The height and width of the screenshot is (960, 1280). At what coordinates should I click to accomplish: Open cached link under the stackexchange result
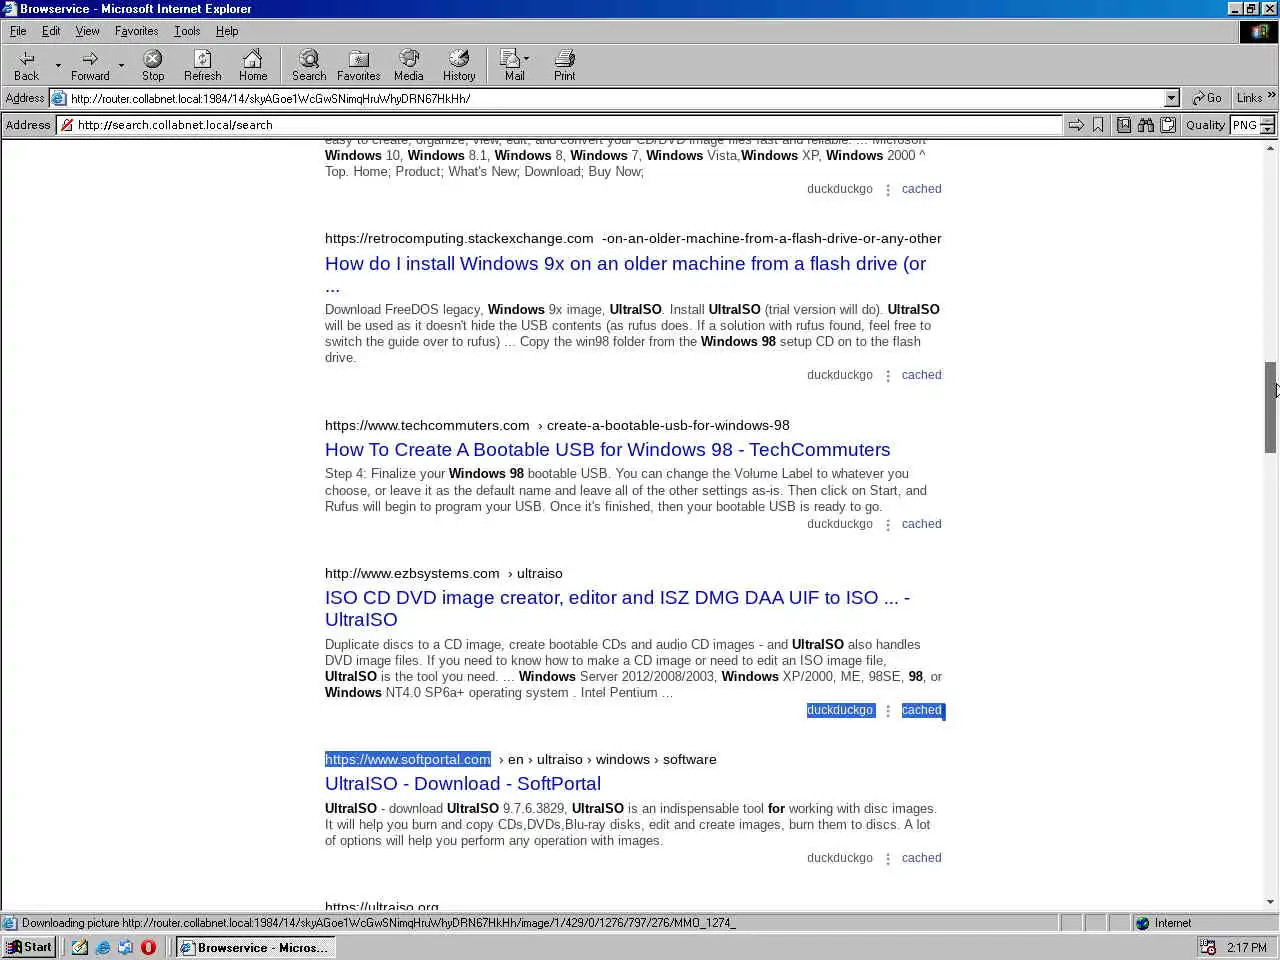[x=921, y=375]
